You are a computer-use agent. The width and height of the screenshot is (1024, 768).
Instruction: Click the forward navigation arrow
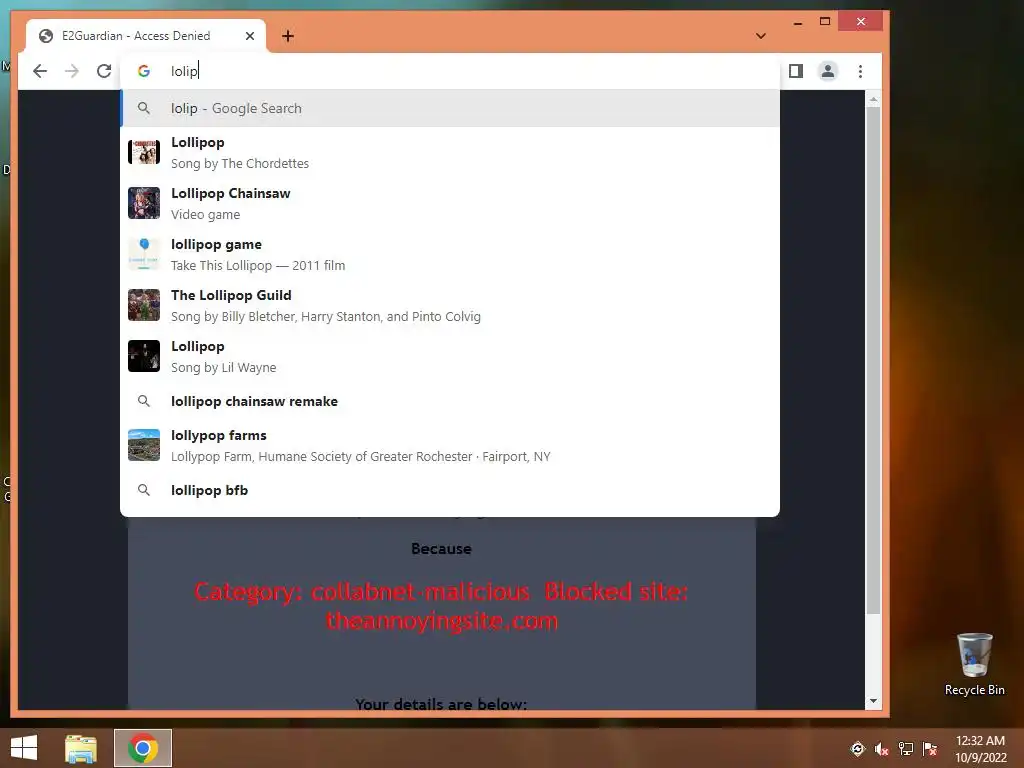72,71
